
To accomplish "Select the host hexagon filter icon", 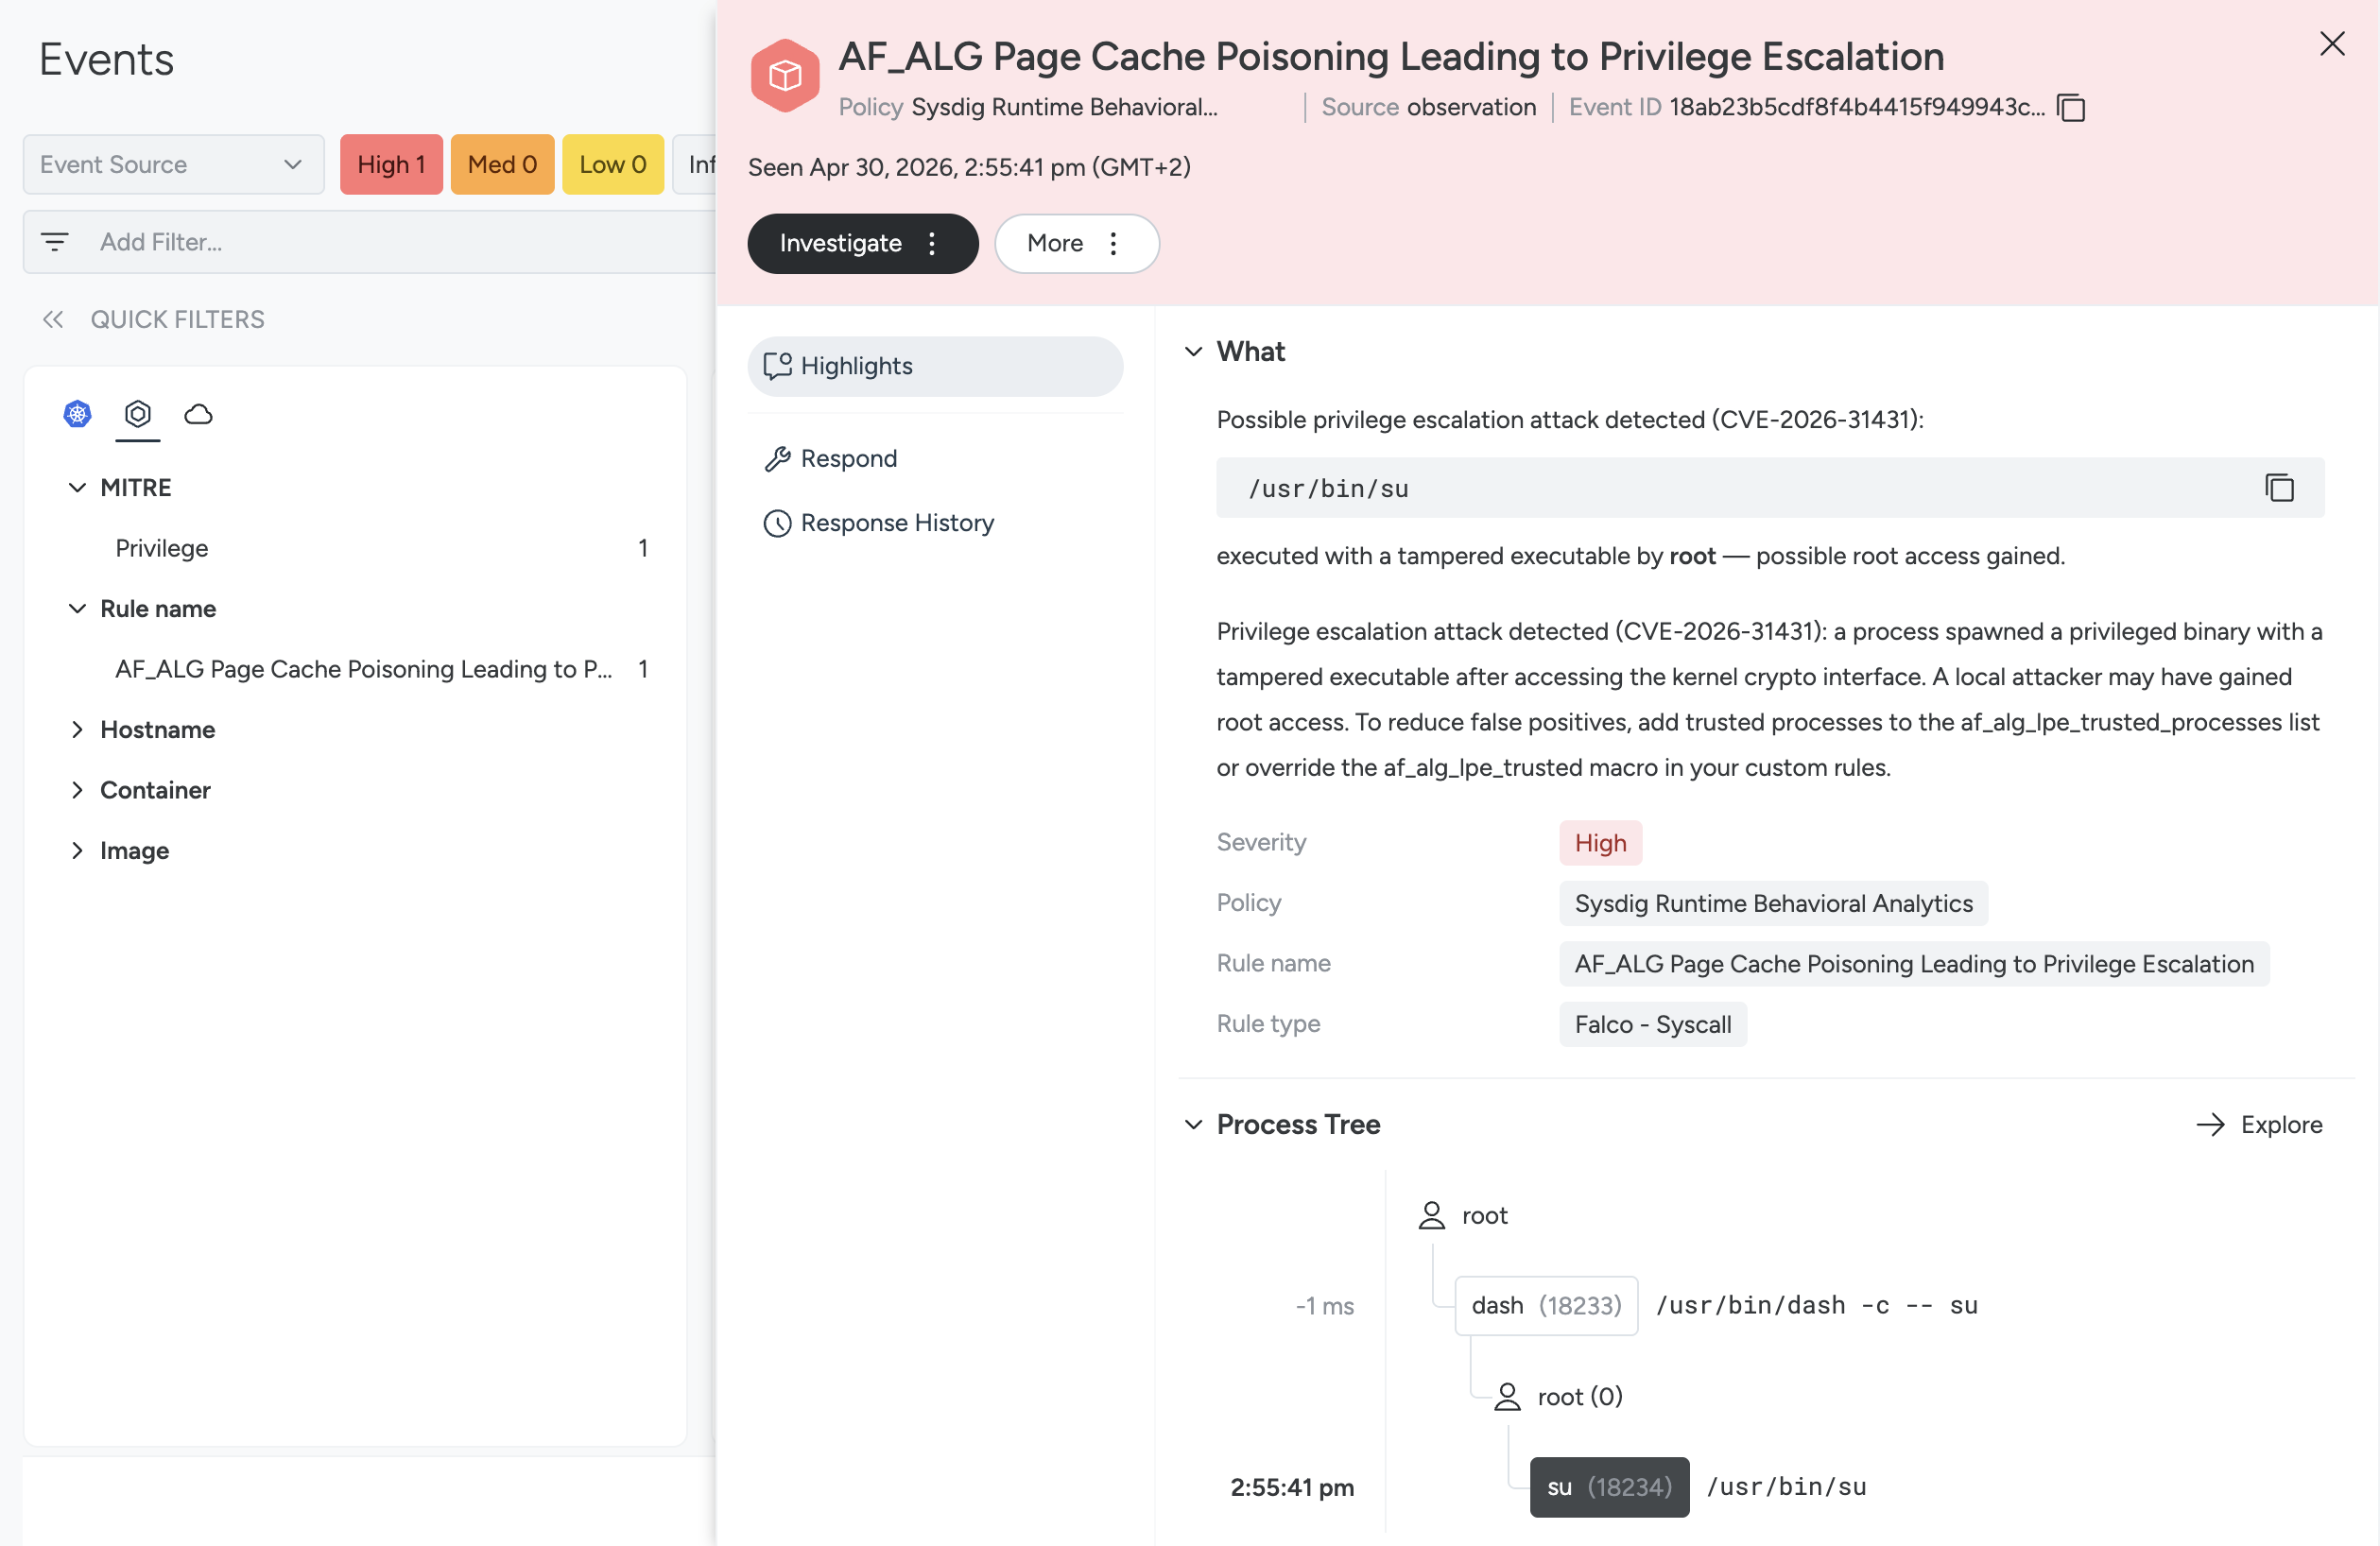I will pyautogui.click(x=138, y=414).
